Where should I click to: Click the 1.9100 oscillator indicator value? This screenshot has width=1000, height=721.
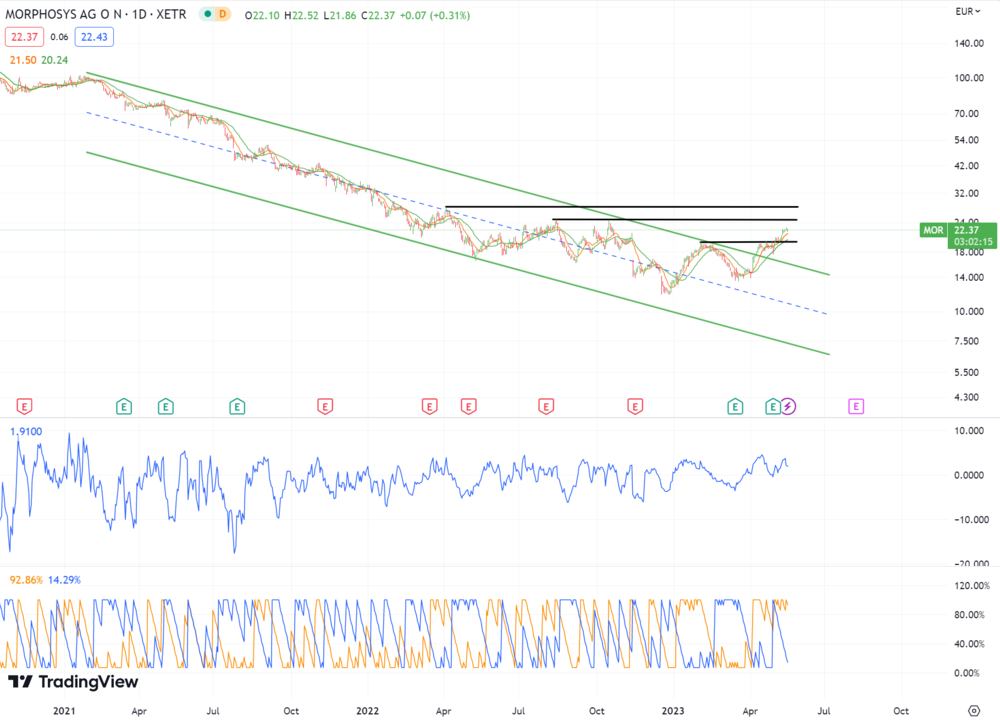pyautogui.click(x=26, y=432)
